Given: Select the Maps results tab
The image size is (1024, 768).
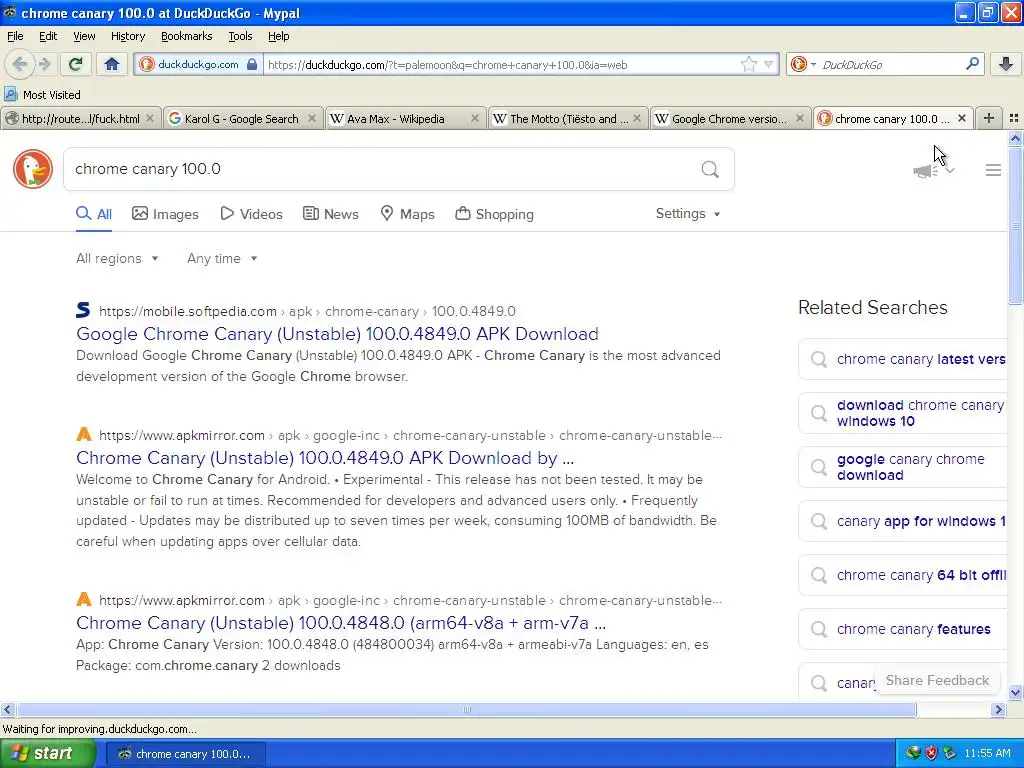Looking at the screenshot, I should tap(407, 214).
